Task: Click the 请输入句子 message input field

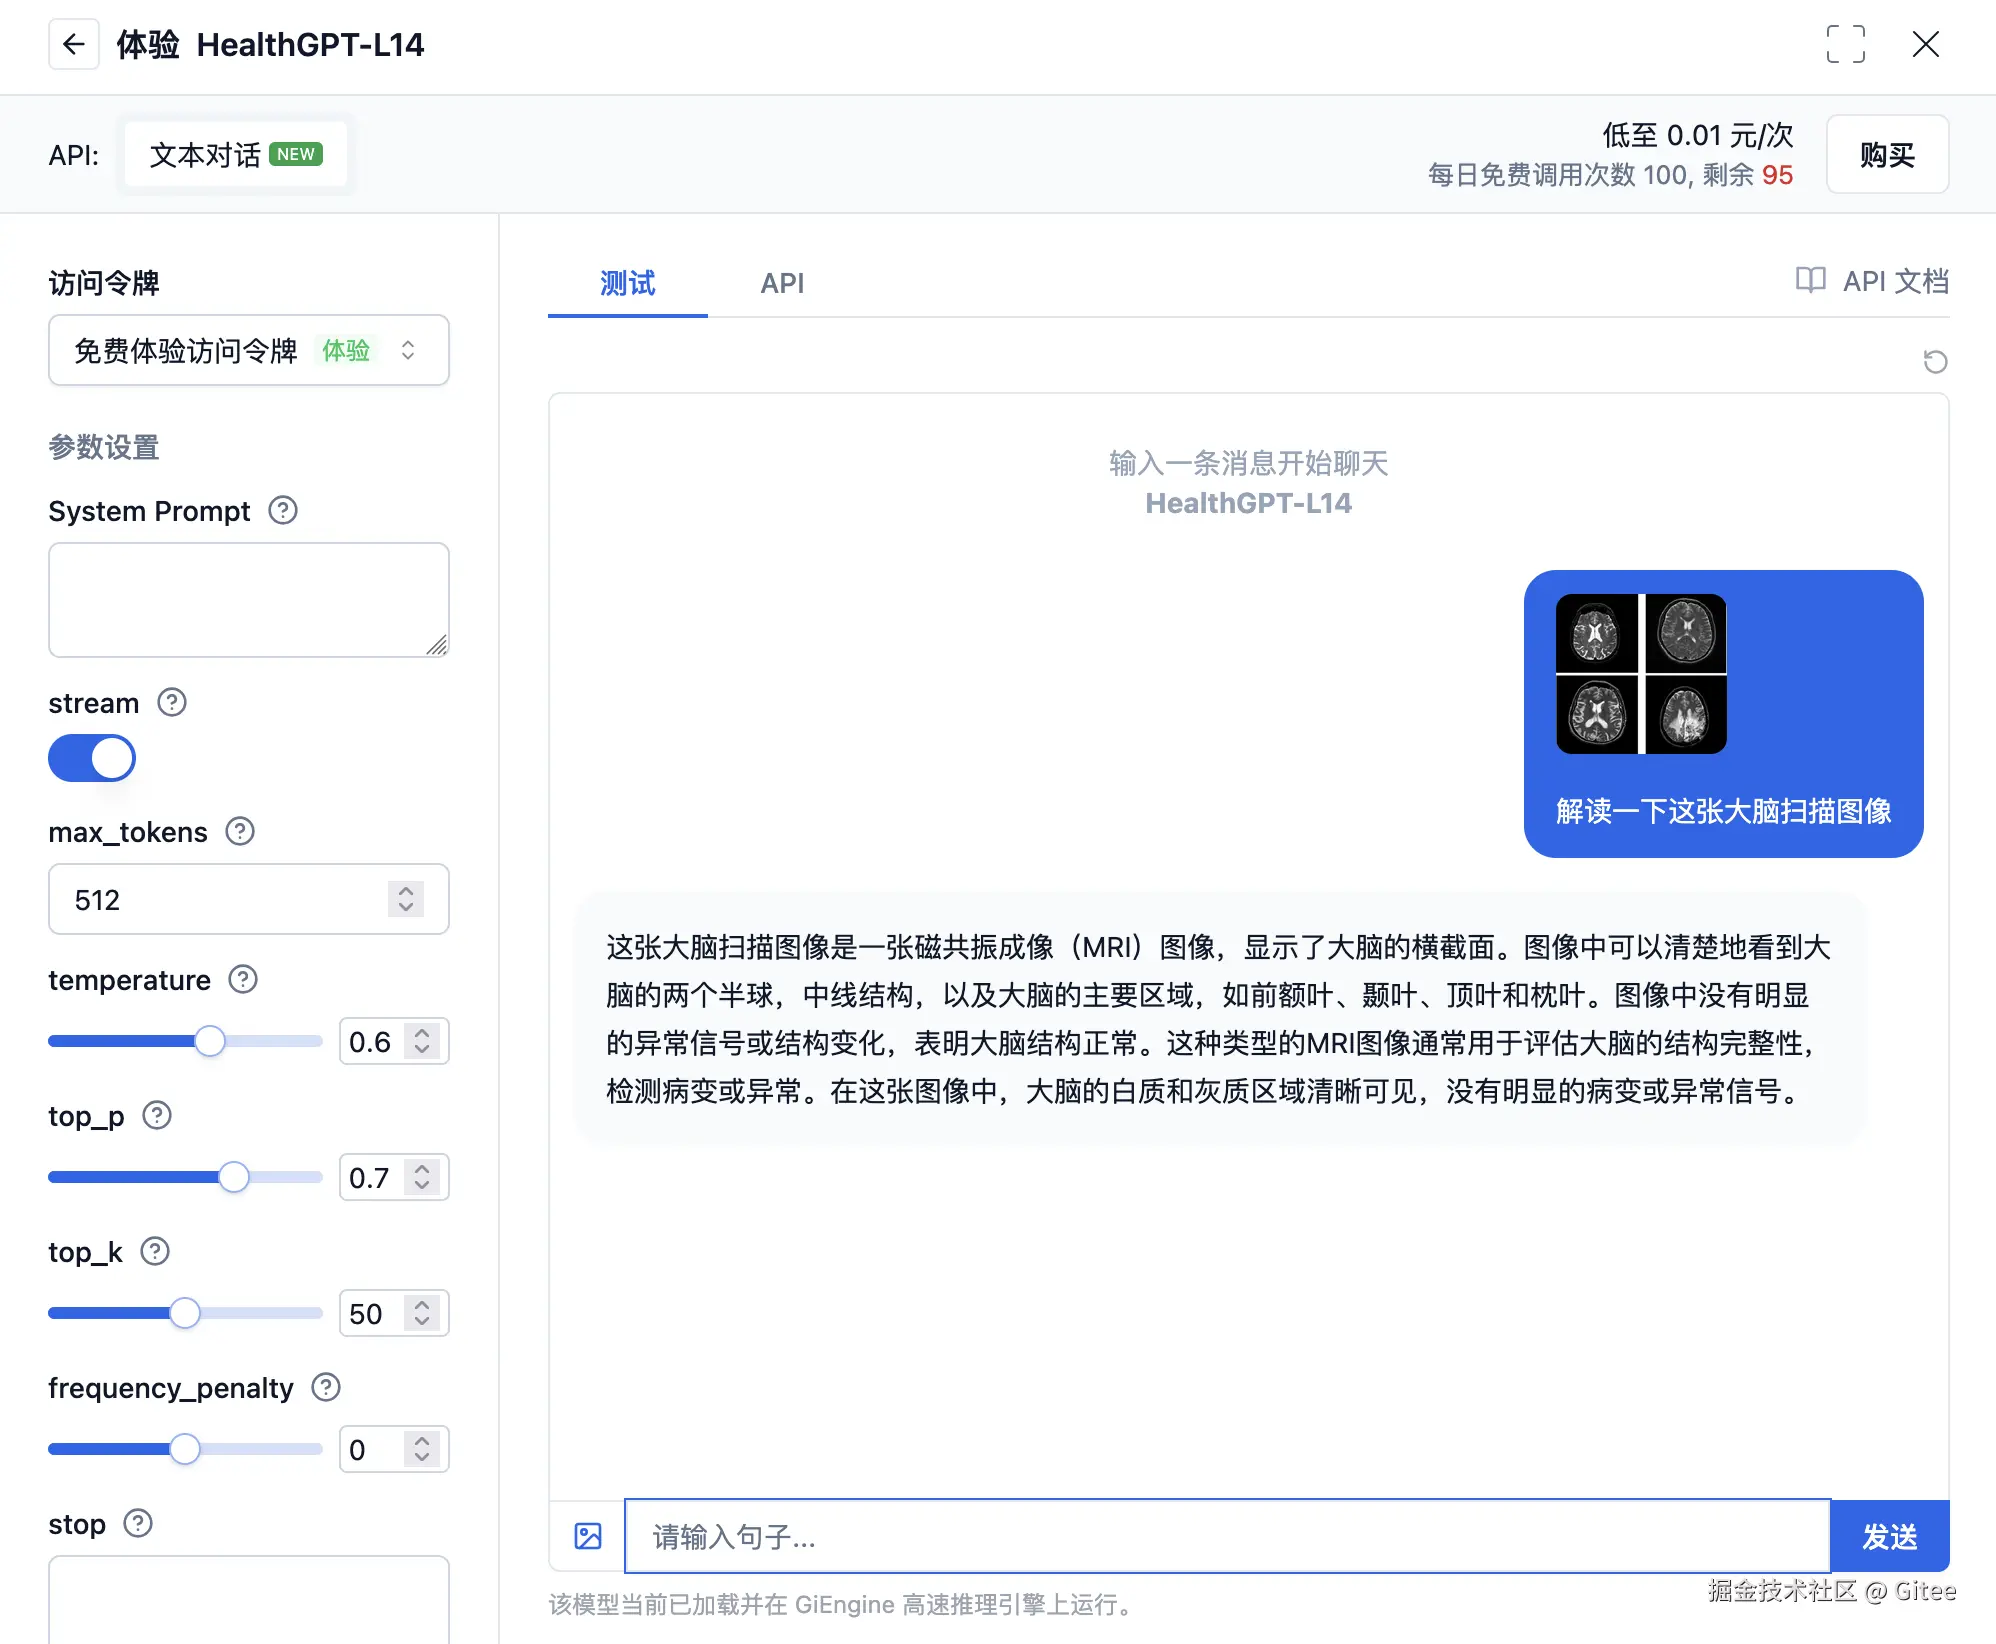Action: [x=1227, y=1536]
